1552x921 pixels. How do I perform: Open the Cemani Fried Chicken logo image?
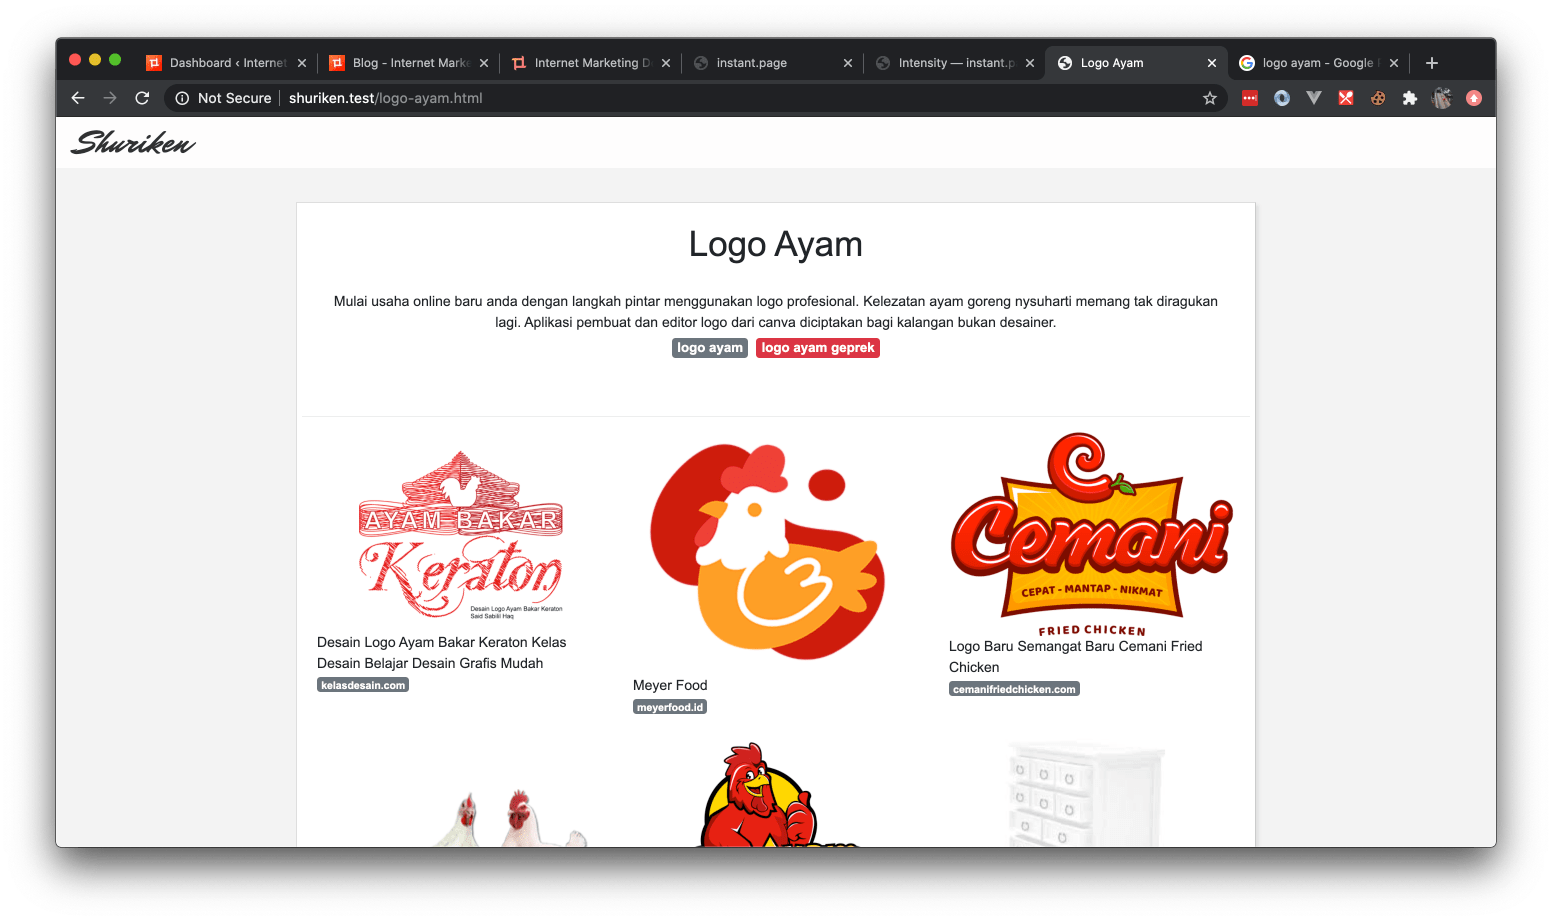(x=1092, y=535)
